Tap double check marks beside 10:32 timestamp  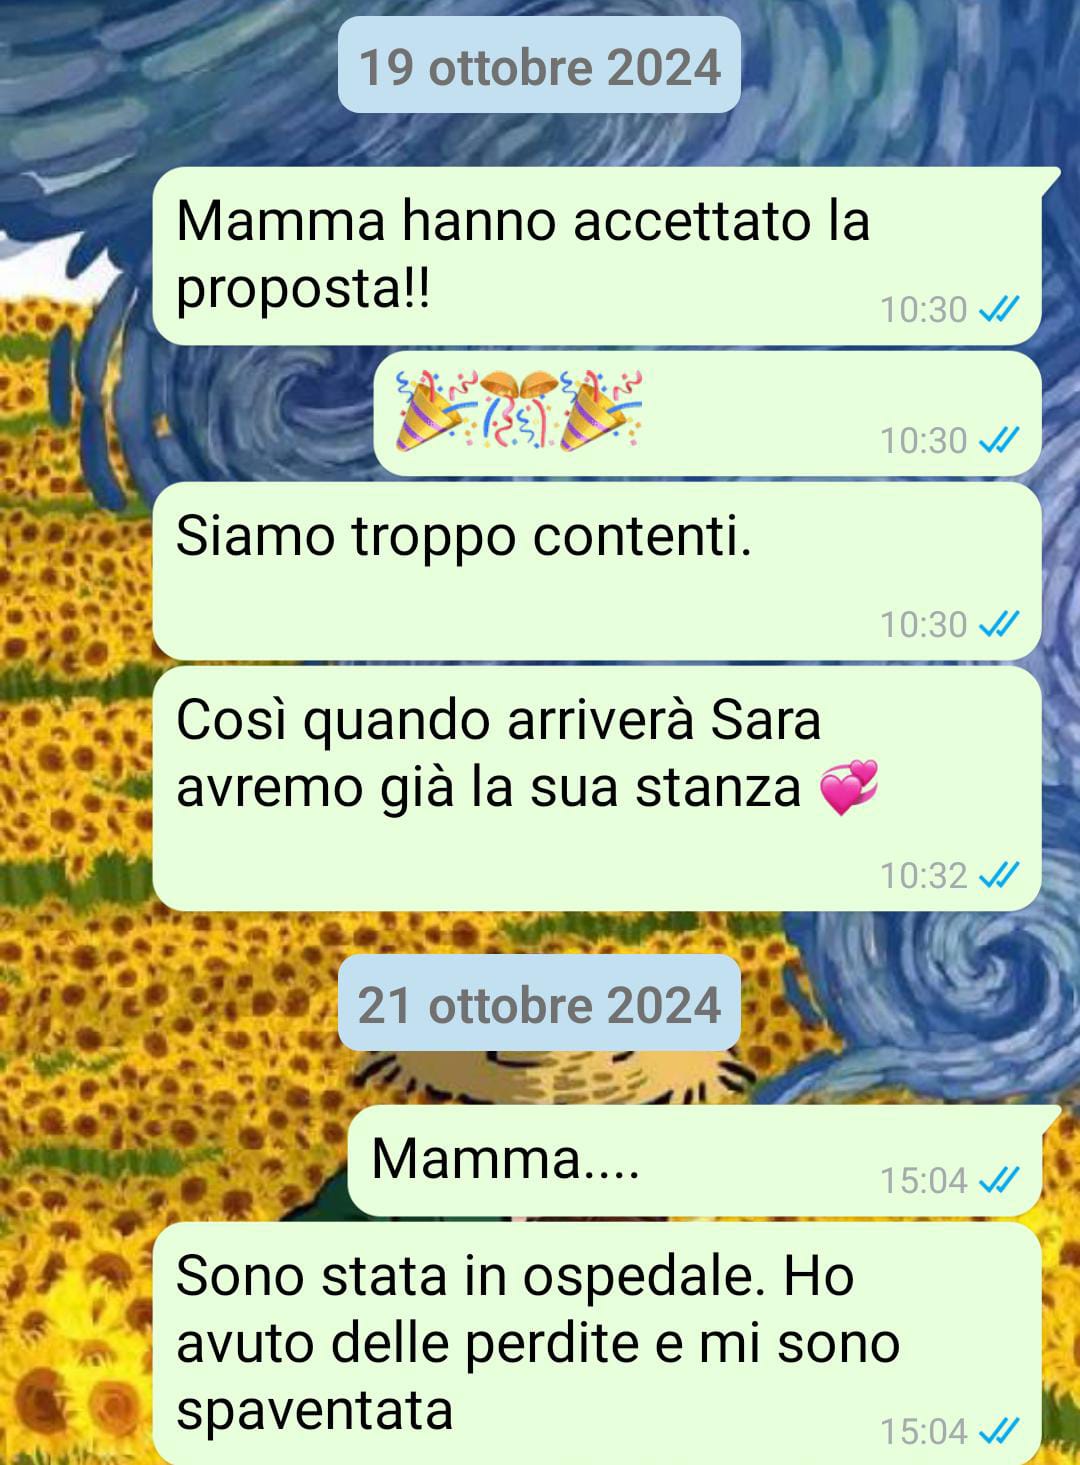pyautogui.click(x=998, y=876)
